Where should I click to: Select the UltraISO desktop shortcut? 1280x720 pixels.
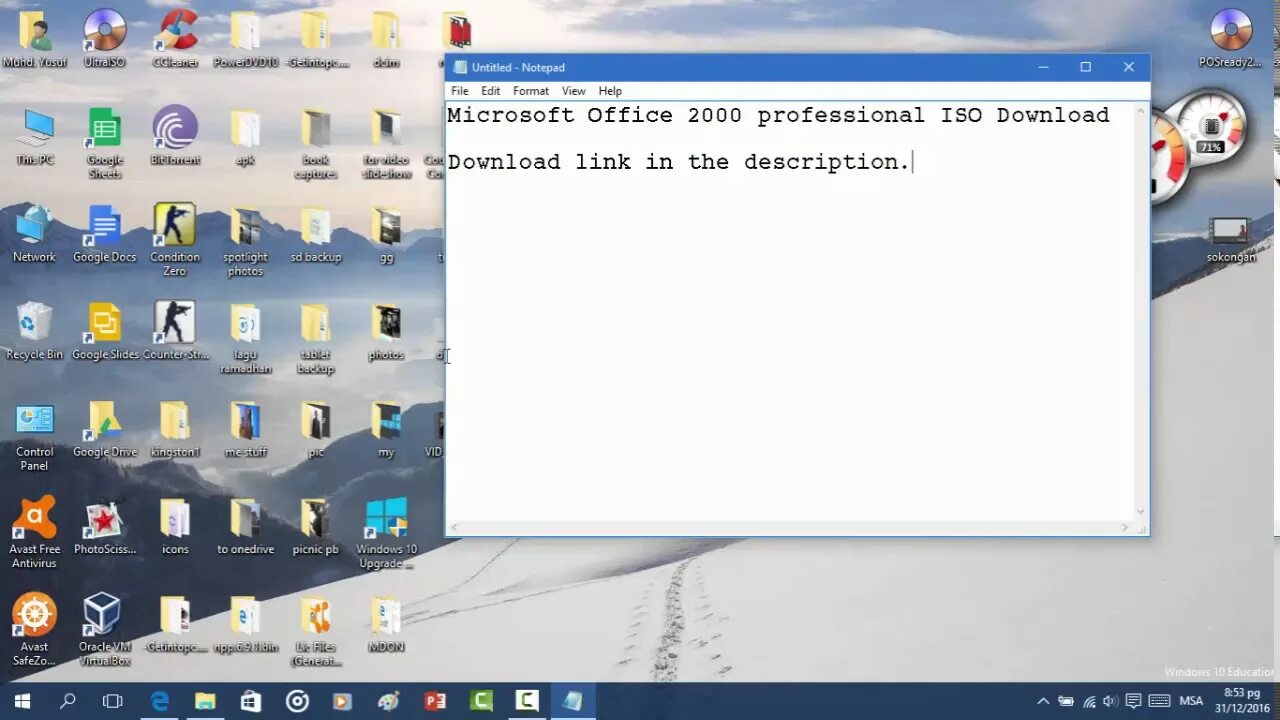click(x=105, y=38)
